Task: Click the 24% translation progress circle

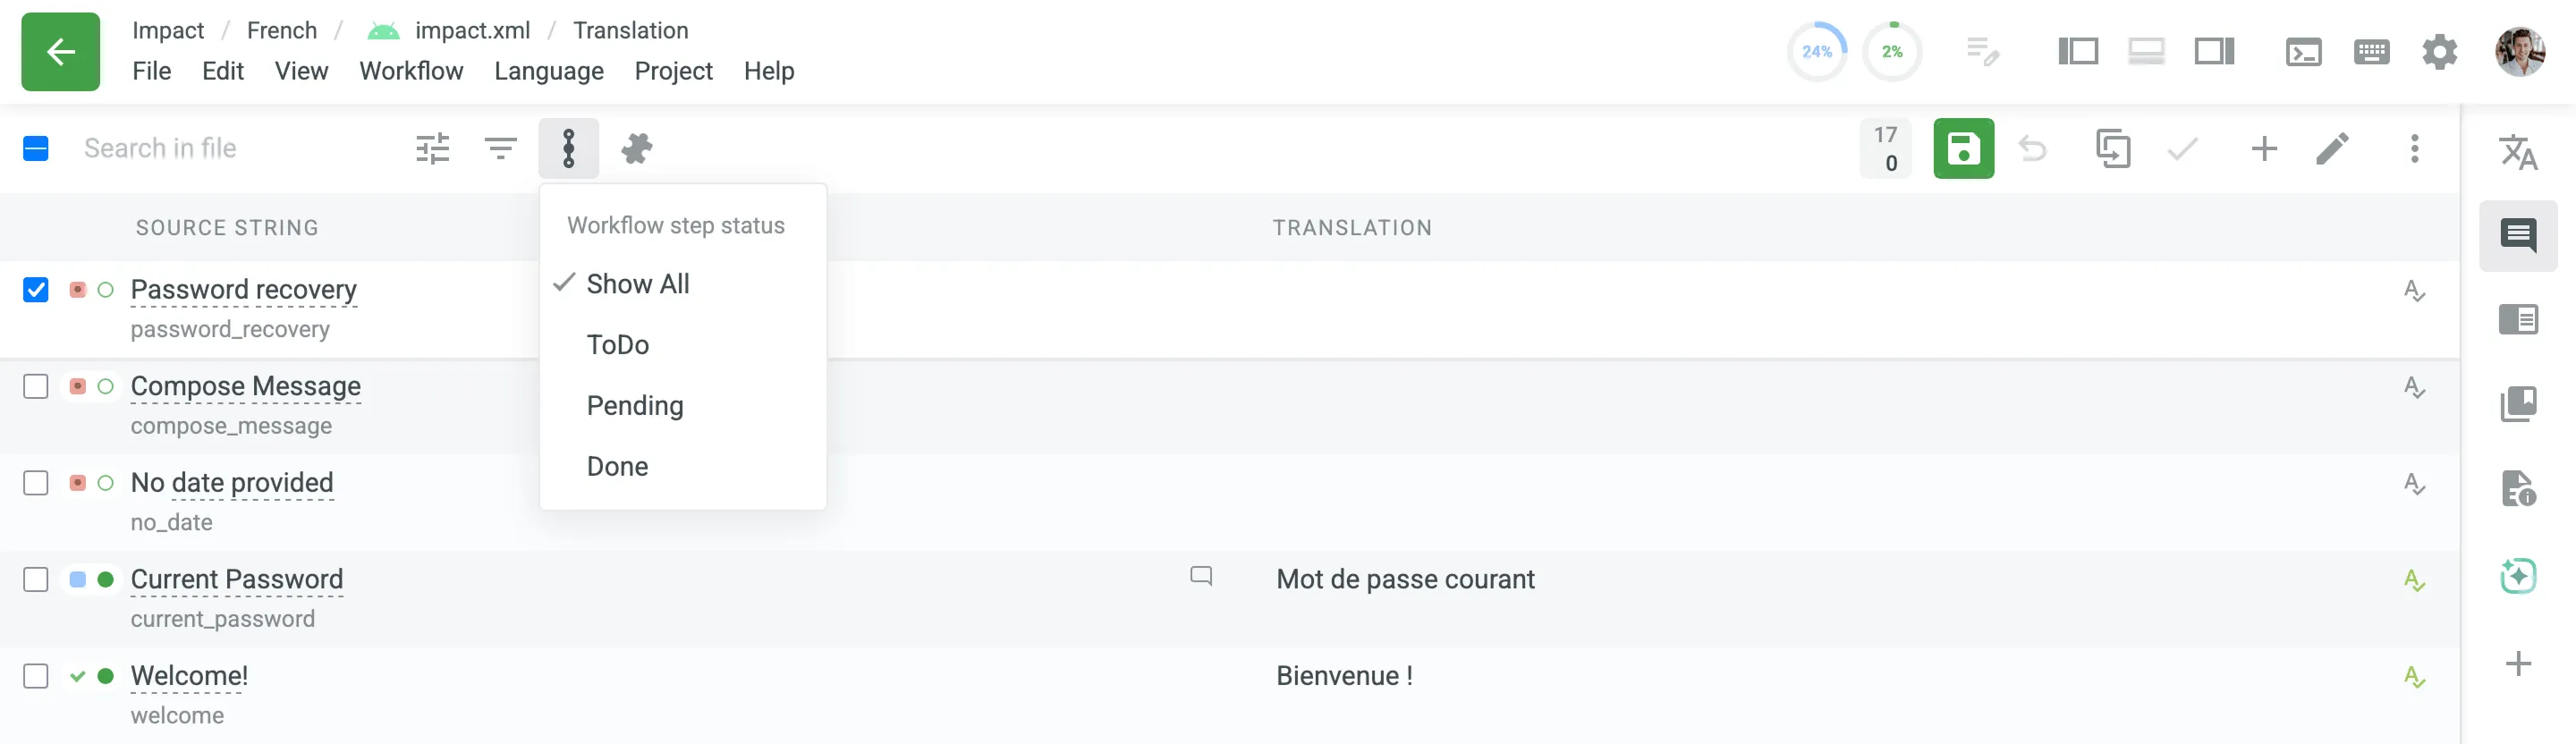Action: 1816,52
